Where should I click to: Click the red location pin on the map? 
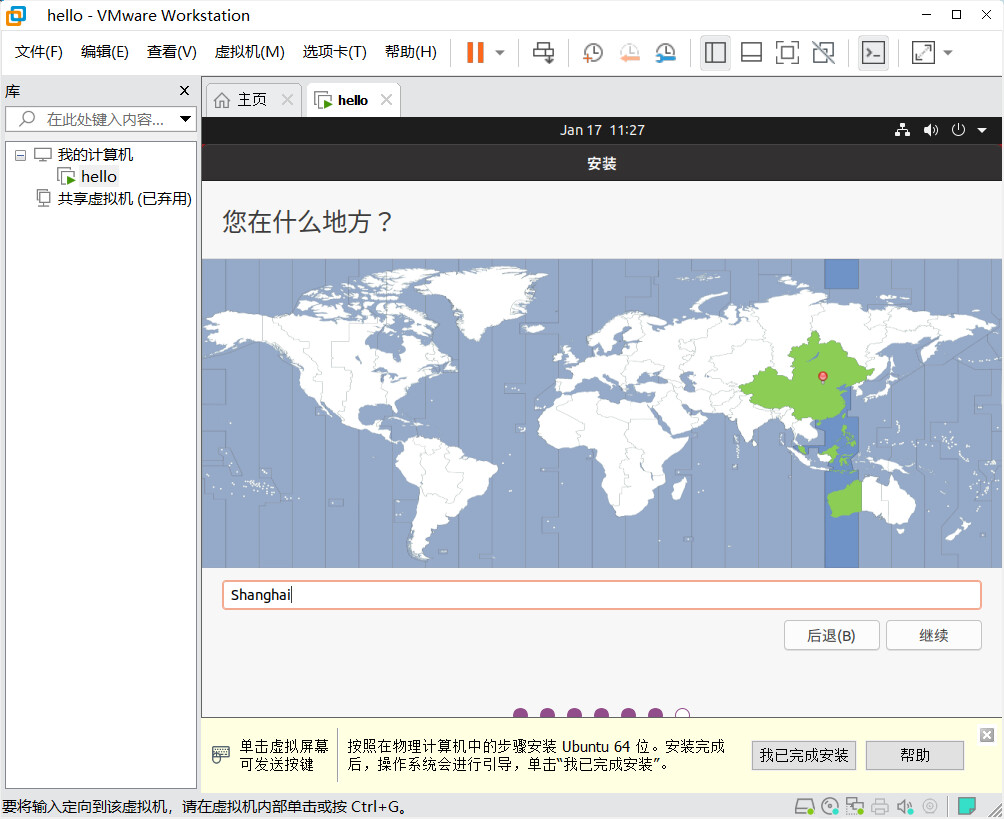tap(823, 377)
